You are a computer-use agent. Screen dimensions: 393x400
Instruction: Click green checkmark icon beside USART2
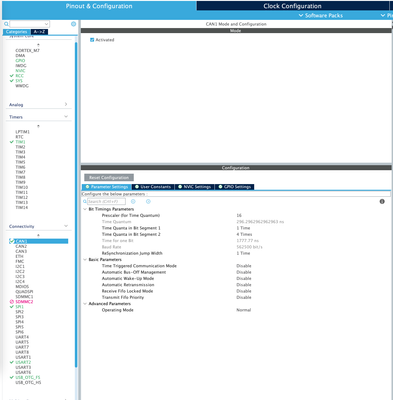[x=12, y=362]
